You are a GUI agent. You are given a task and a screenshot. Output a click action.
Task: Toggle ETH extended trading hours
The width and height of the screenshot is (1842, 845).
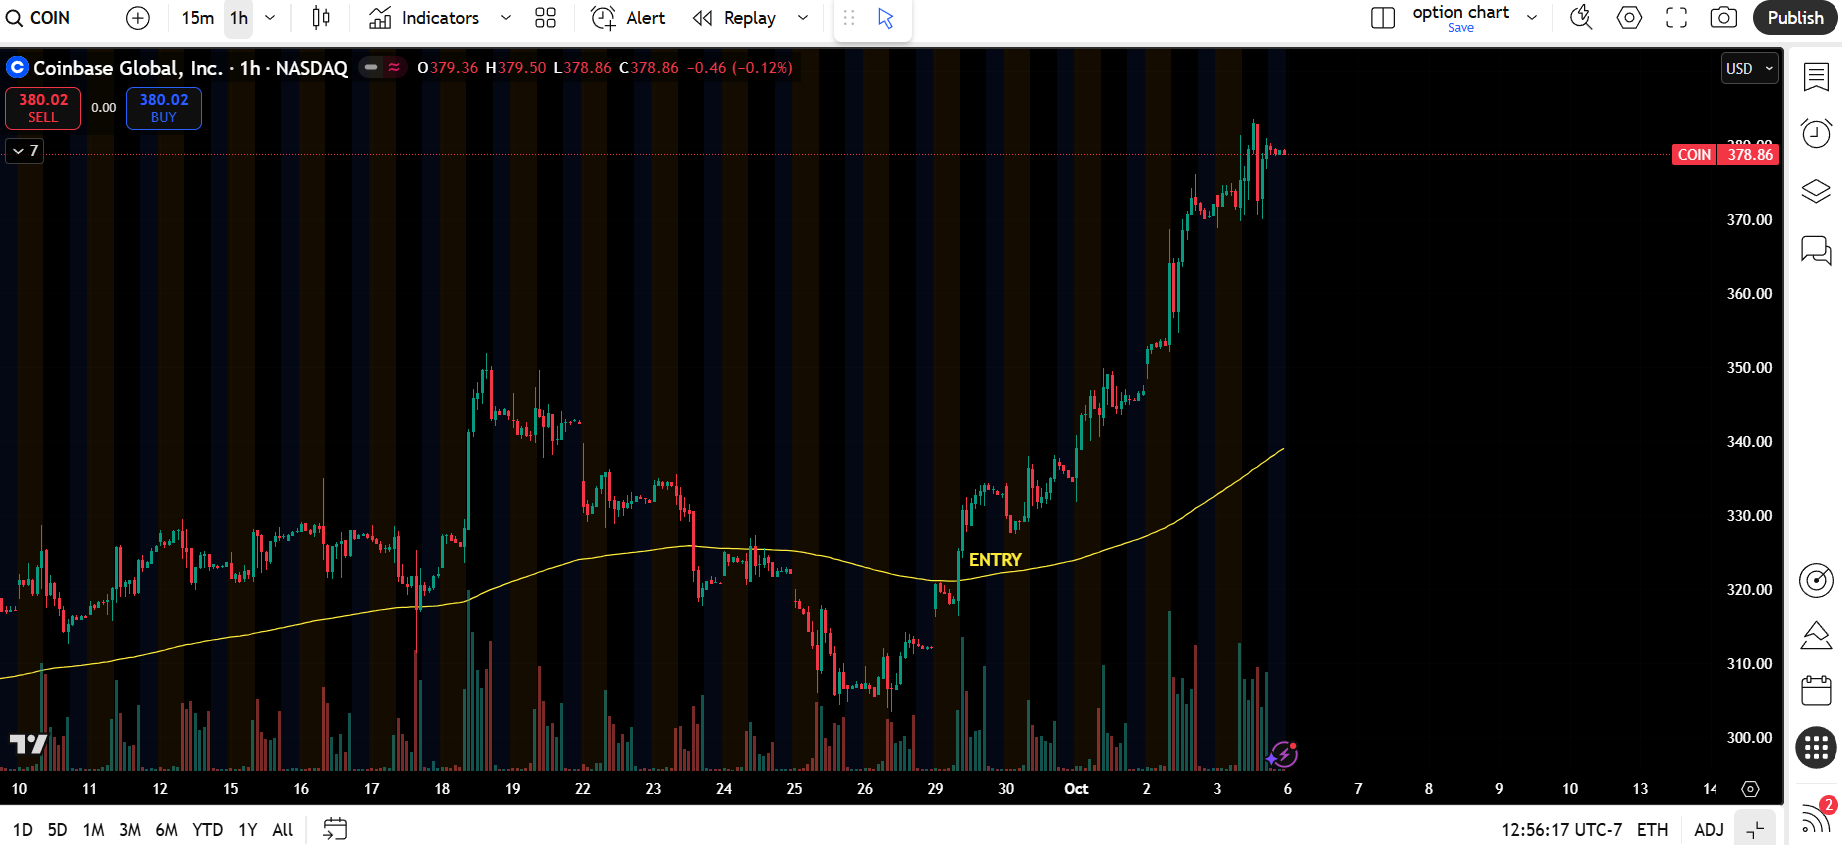1652,829
